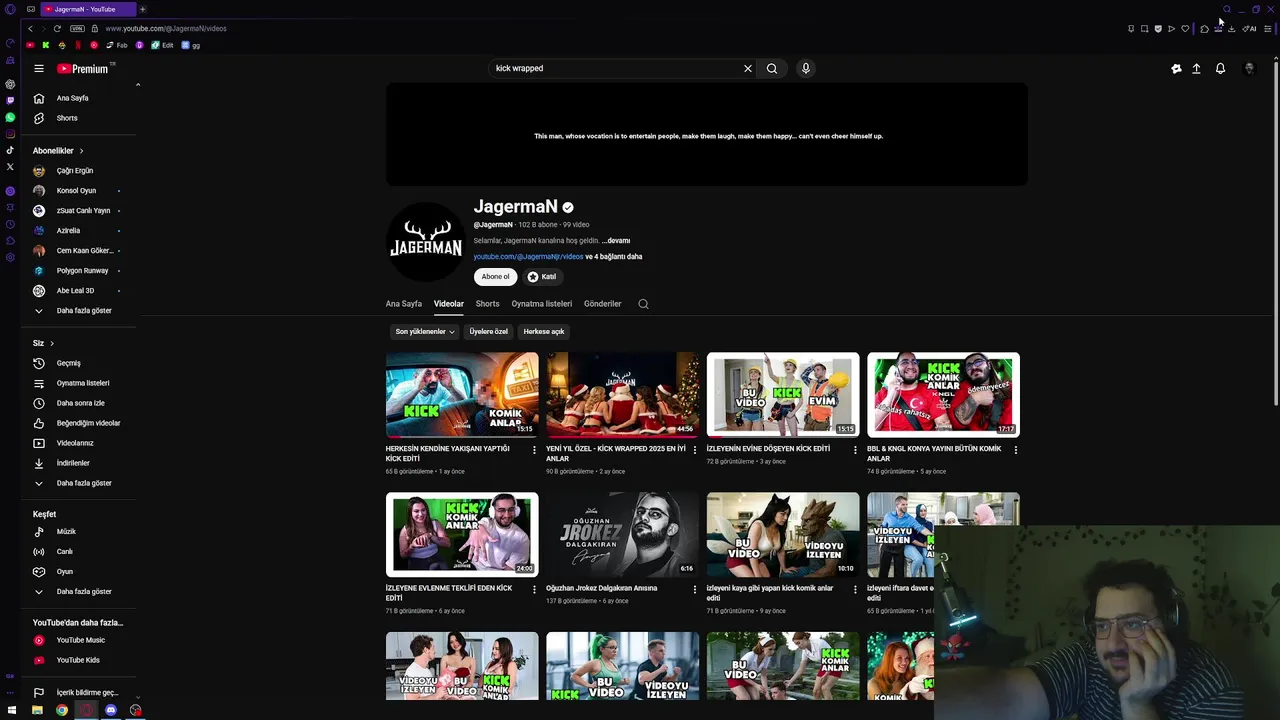Open the Playables icon in the YouTube header

[1176, 69]
